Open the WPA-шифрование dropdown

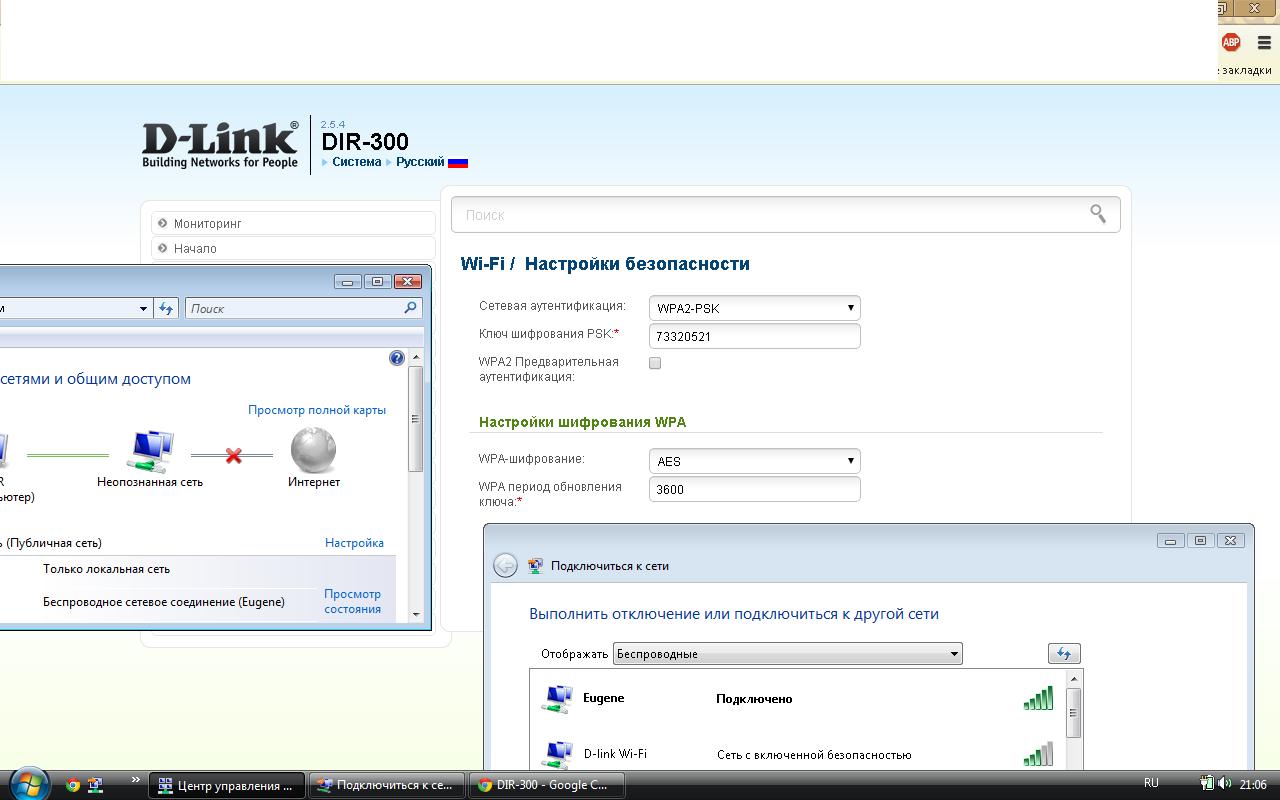755,461
